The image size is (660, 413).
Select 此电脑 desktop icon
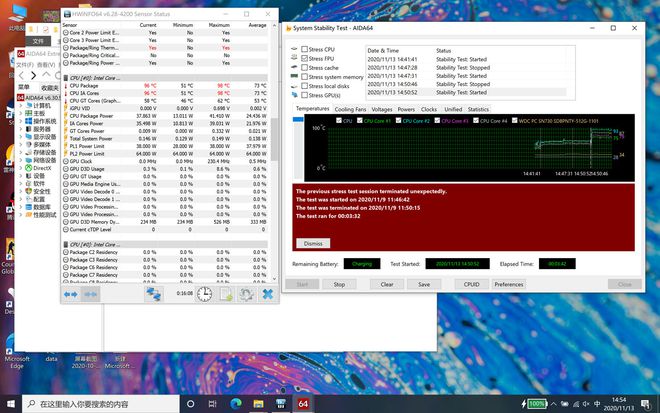[x=17, y=17]
